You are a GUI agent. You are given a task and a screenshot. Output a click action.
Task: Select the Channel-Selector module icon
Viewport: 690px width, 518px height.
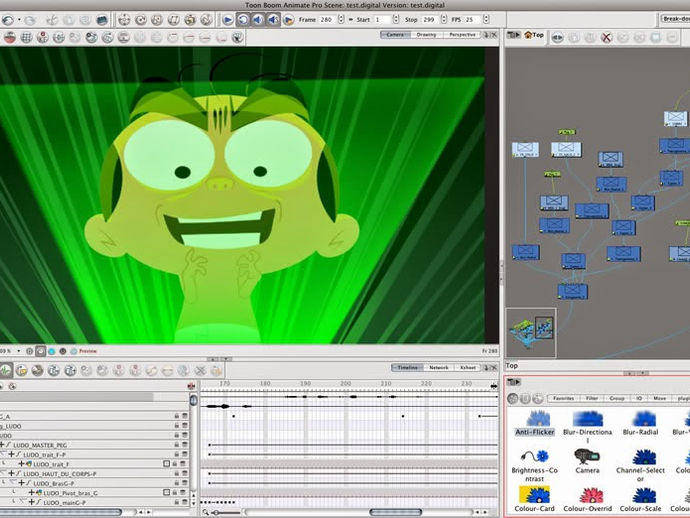(644, 457)
